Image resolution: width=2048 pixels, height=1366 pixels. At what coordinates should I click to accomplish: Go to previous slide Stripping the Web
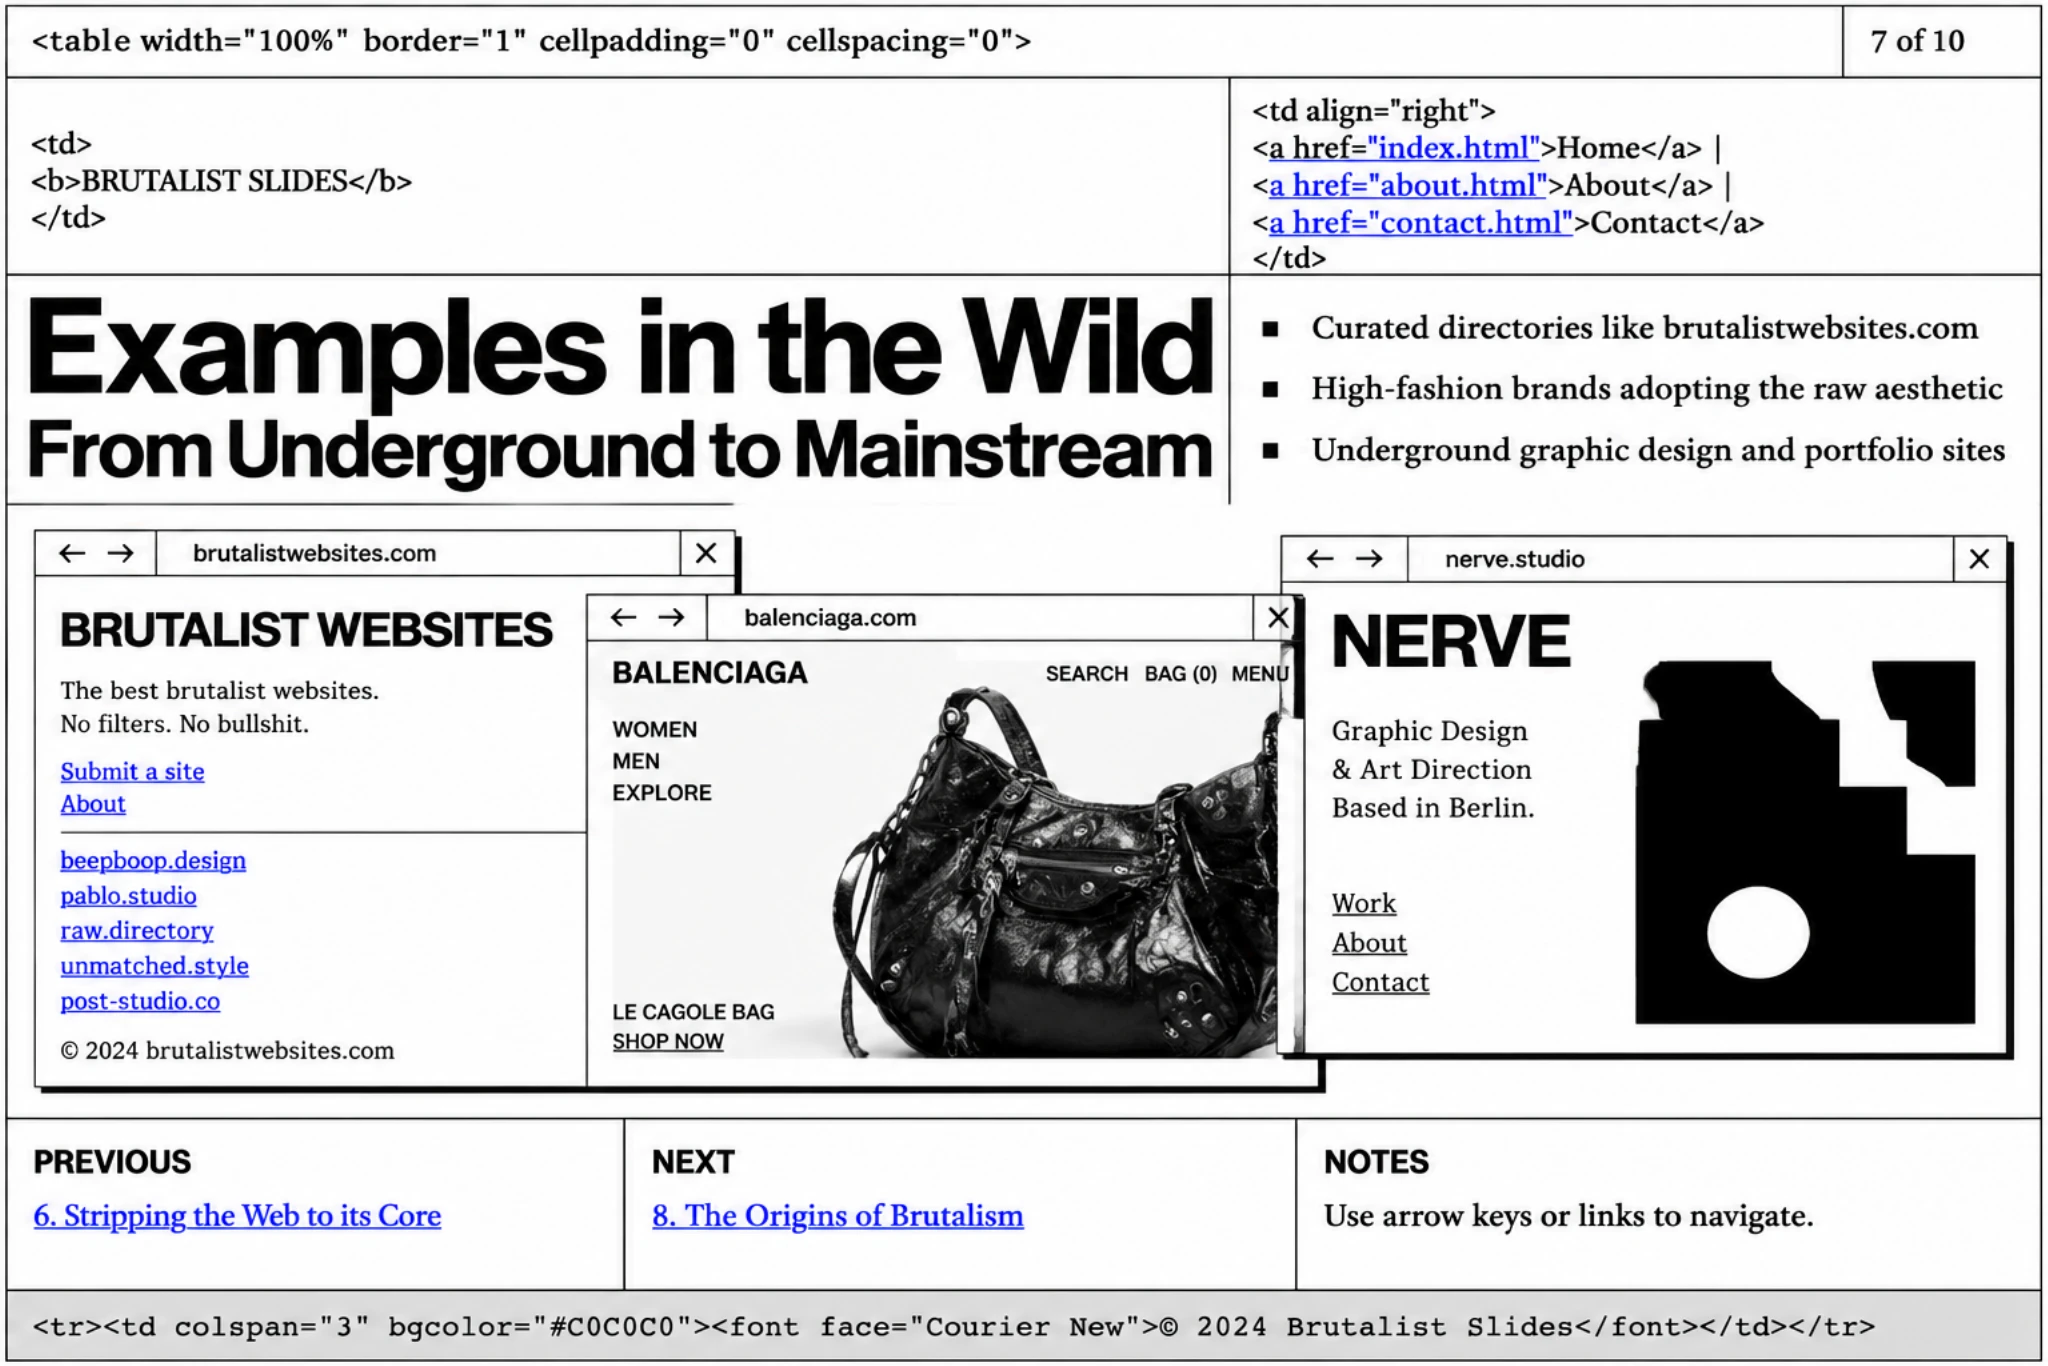[x=237, y=1215]
